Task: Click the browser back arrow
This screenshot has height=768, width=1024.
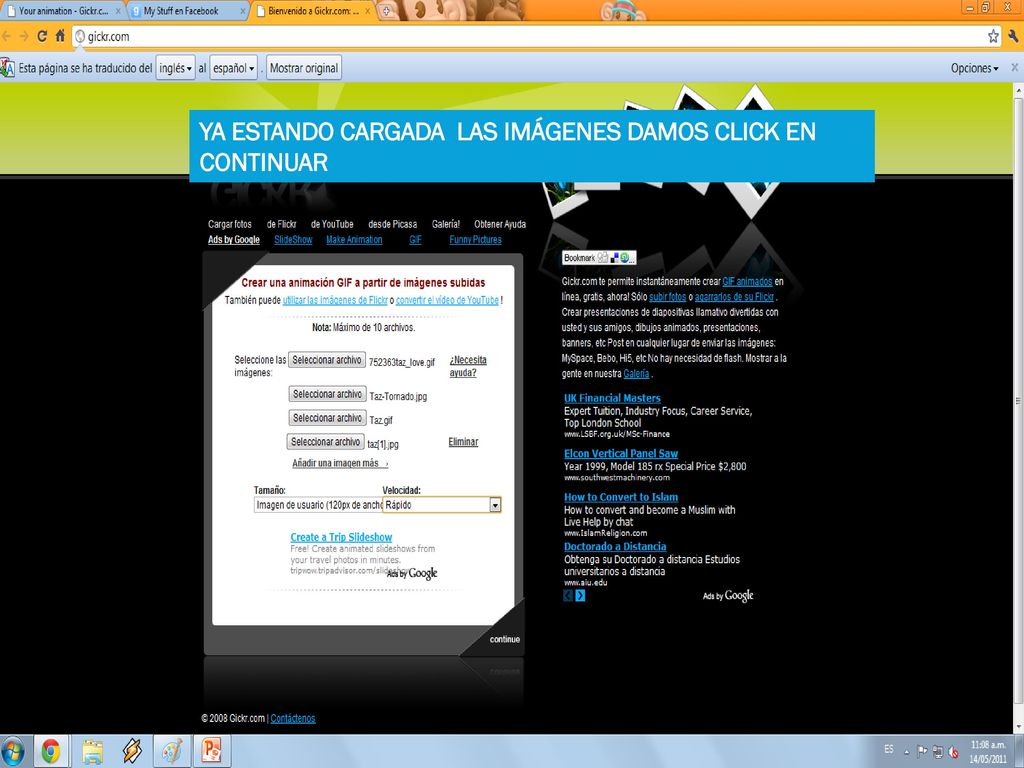Action: [x=7, y=37]
